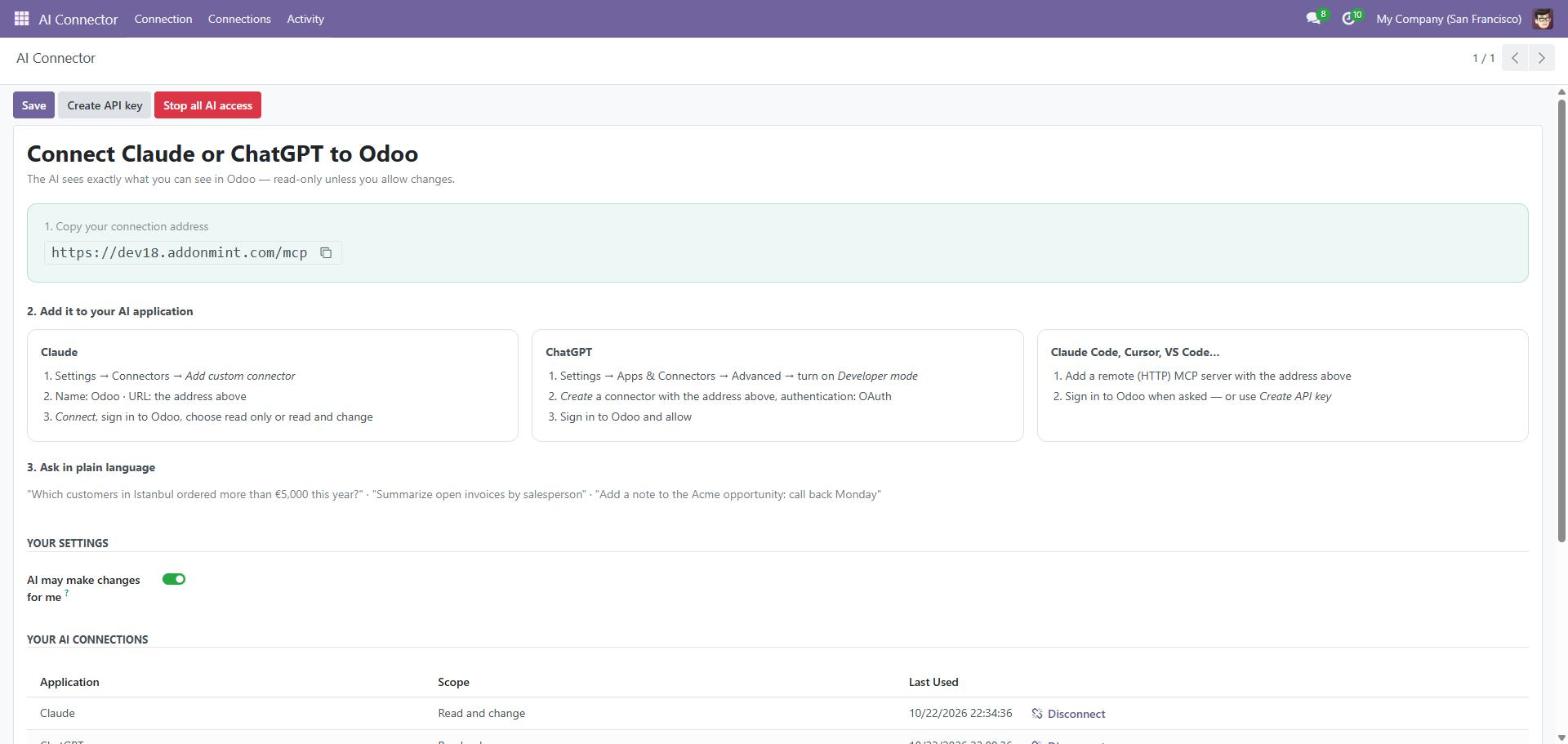Screen dimensions: 1568x744
Task: Click the Last Used column header
Action: pyautogui.click(x=933, y=682)
